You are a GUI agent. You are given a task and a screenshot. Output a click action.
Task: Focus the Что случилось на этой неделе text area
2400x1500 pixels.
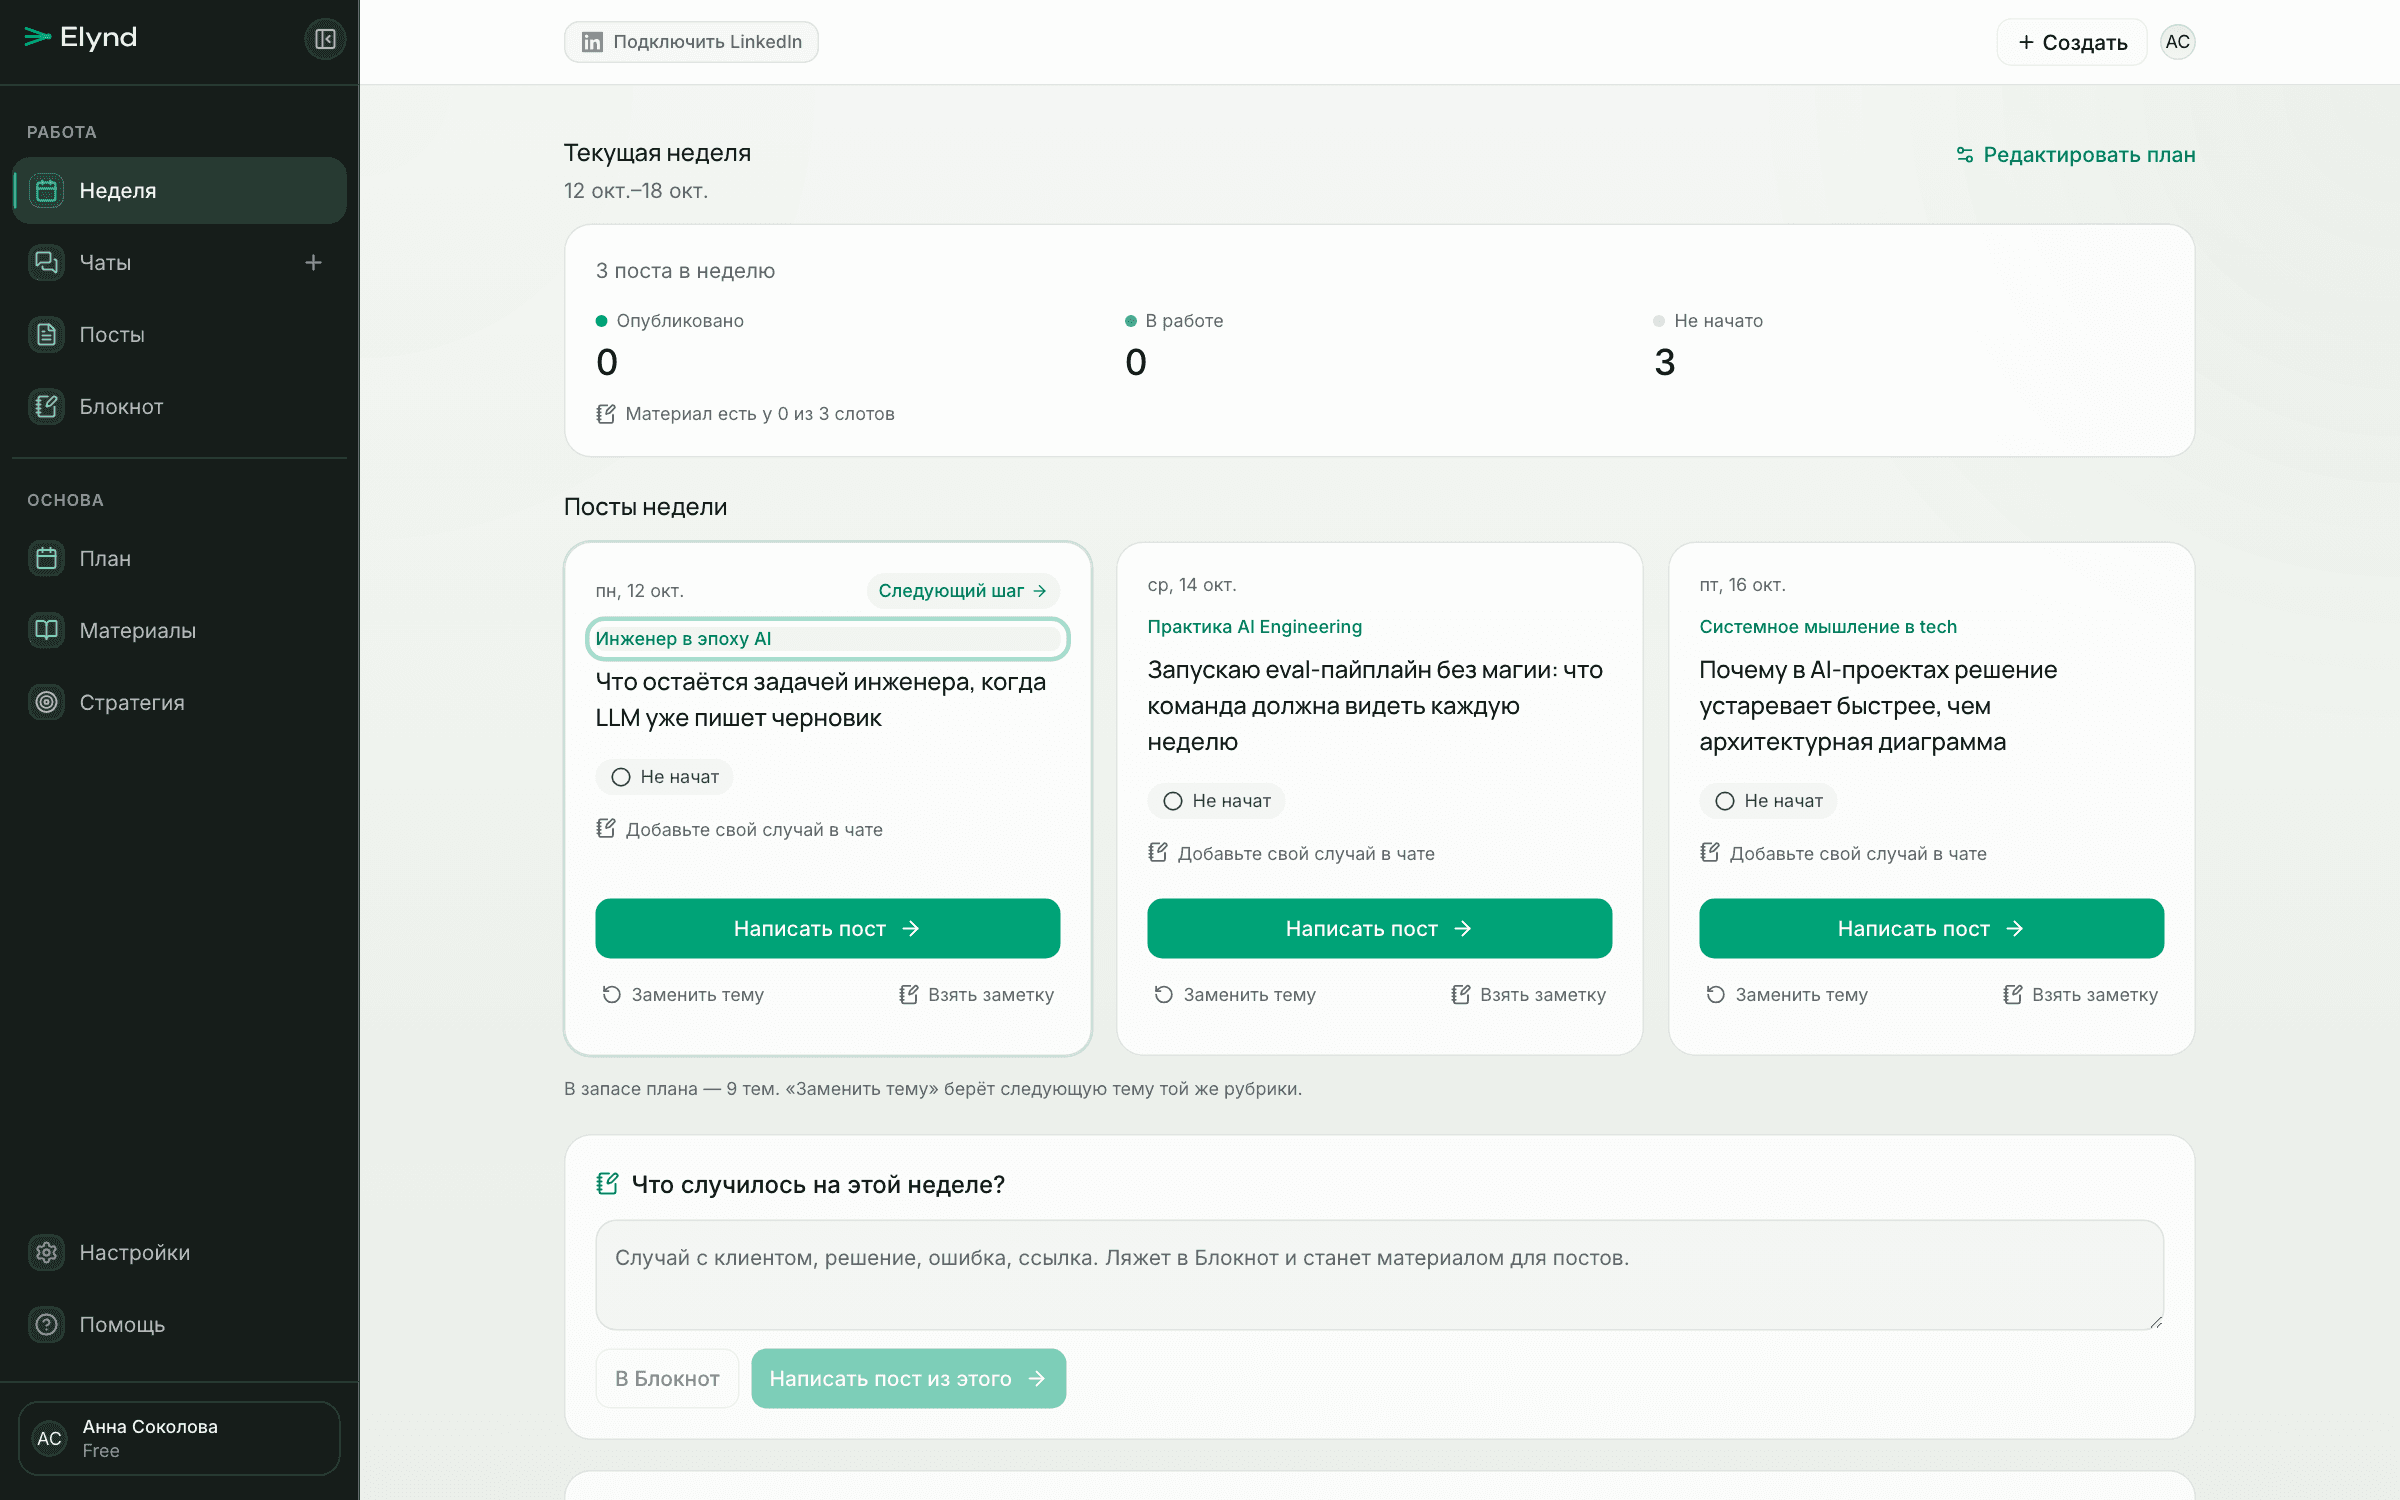point(1380,1275)
